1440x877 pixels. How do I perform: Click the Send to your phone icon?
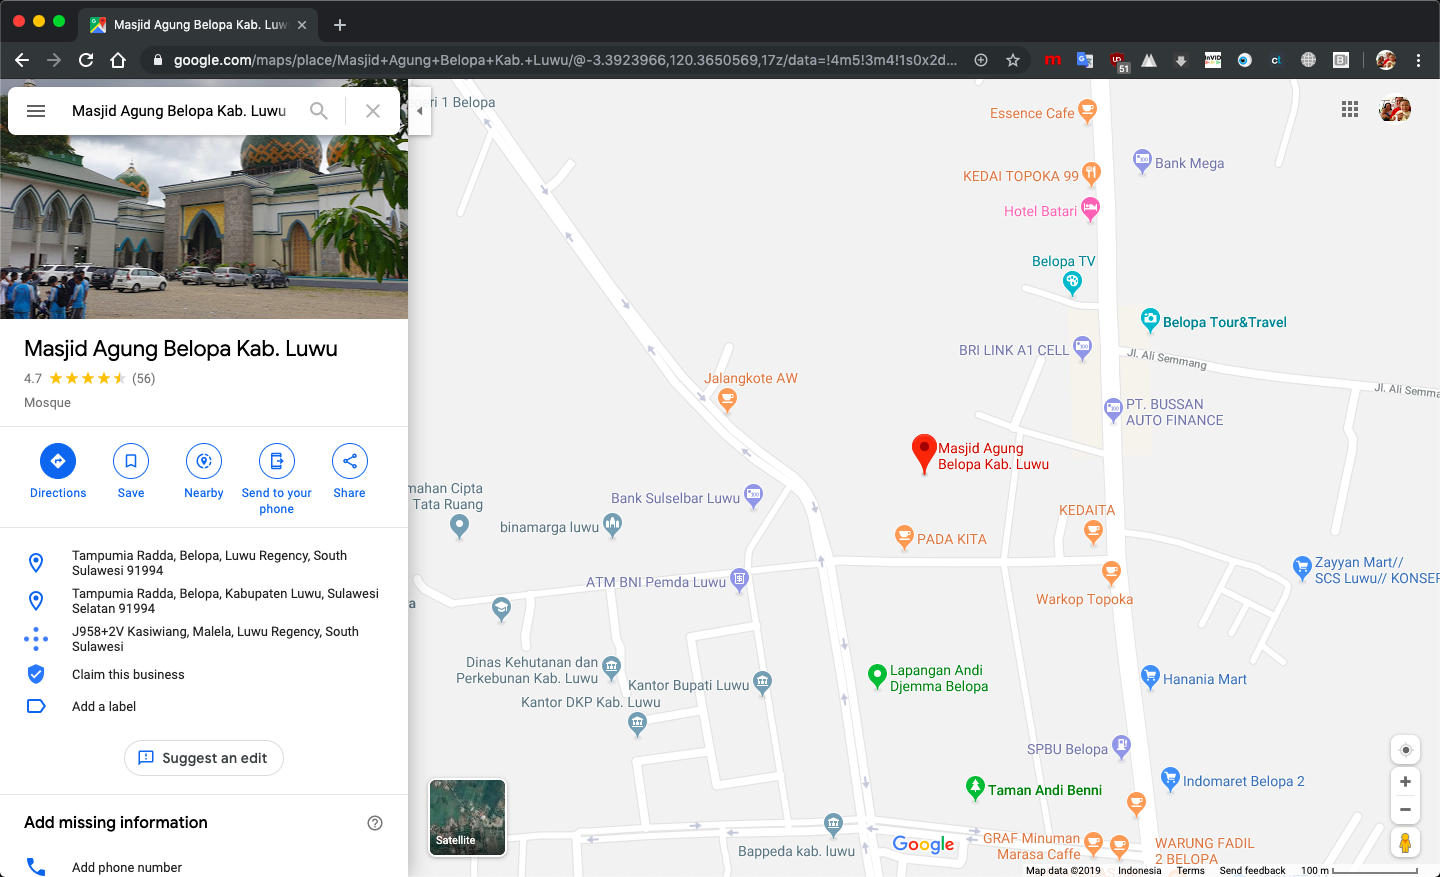[x=277, y=461]
